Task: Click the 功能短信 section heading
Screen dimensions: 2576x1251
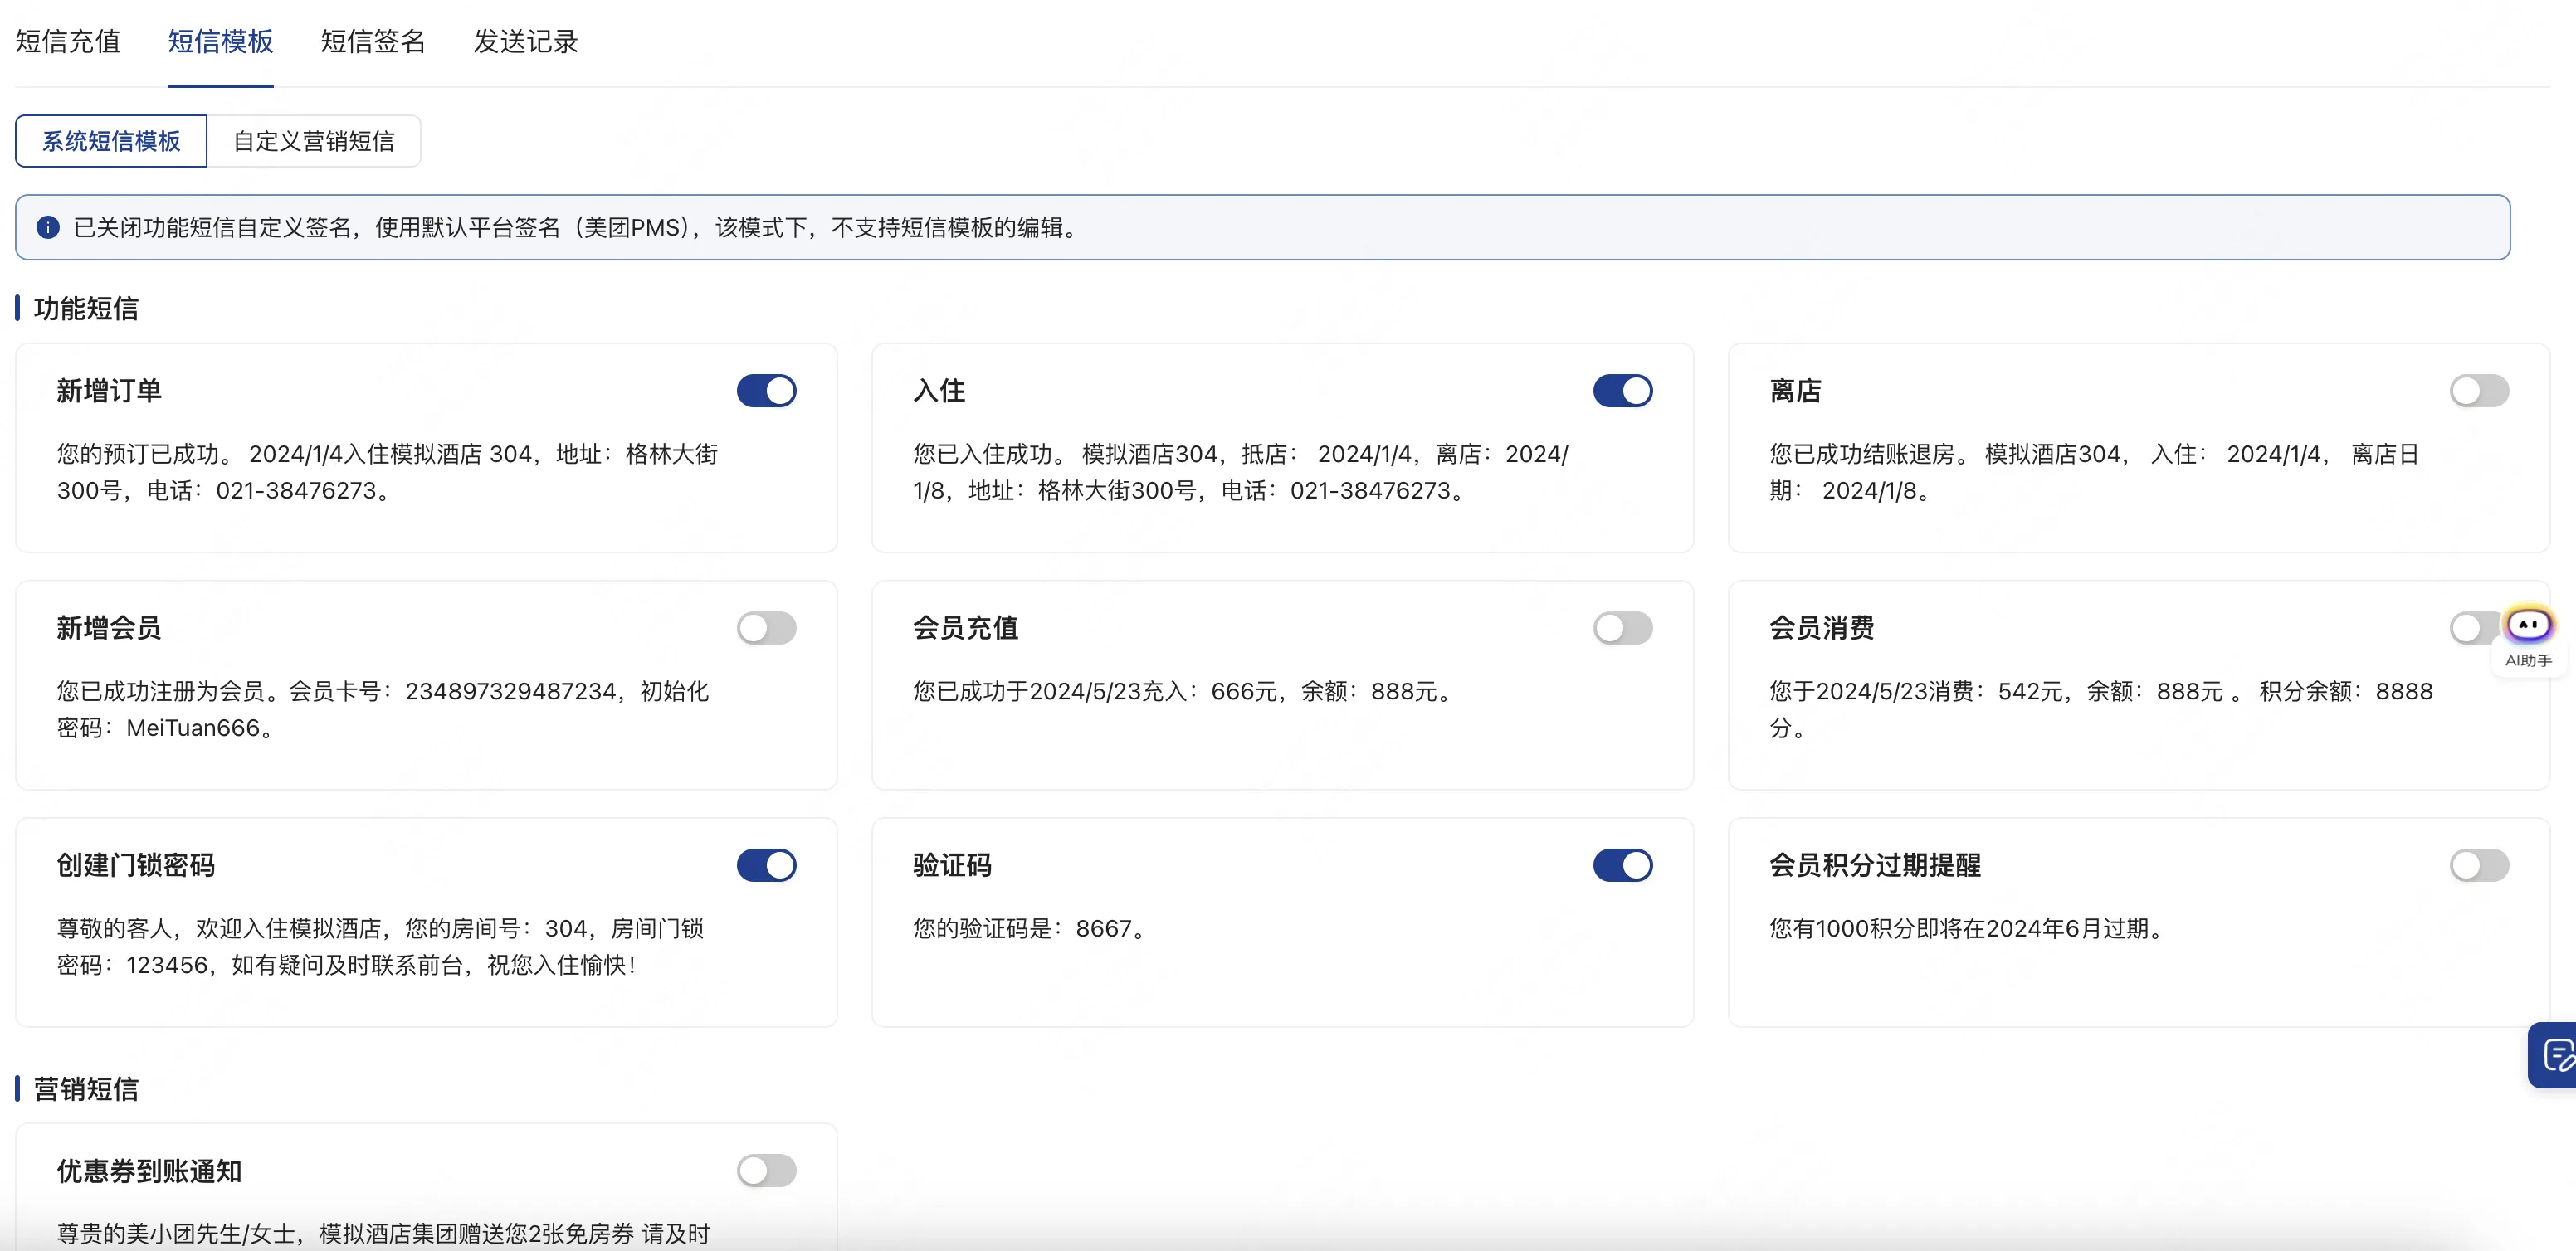Action: coord(86,308)
